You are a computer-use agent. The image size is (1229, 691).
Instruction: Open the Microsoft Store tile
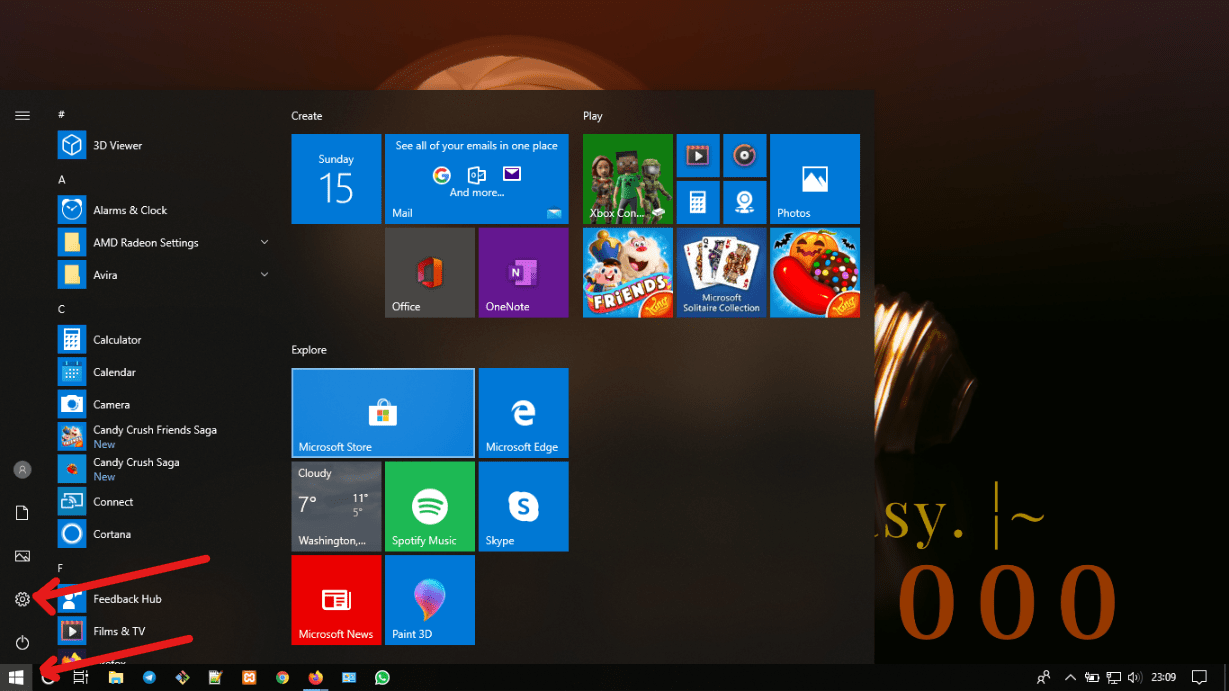pos(382,412)
